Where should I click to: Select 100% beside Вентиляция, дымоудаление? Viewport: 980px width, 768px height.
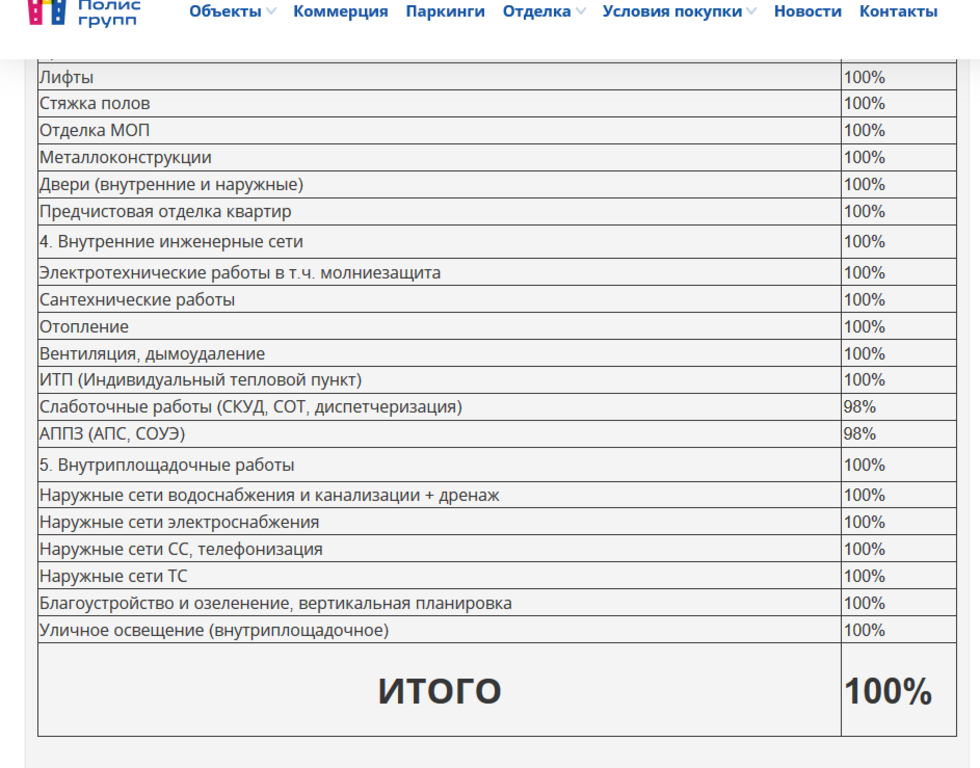(x=864, y=354)
